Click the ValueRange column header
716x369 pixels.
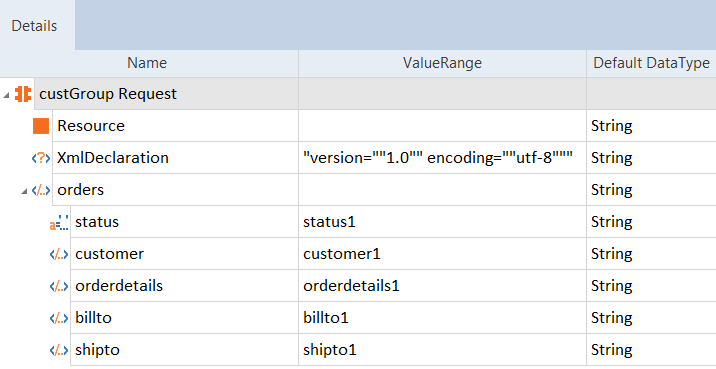click(x=442, y=63)
